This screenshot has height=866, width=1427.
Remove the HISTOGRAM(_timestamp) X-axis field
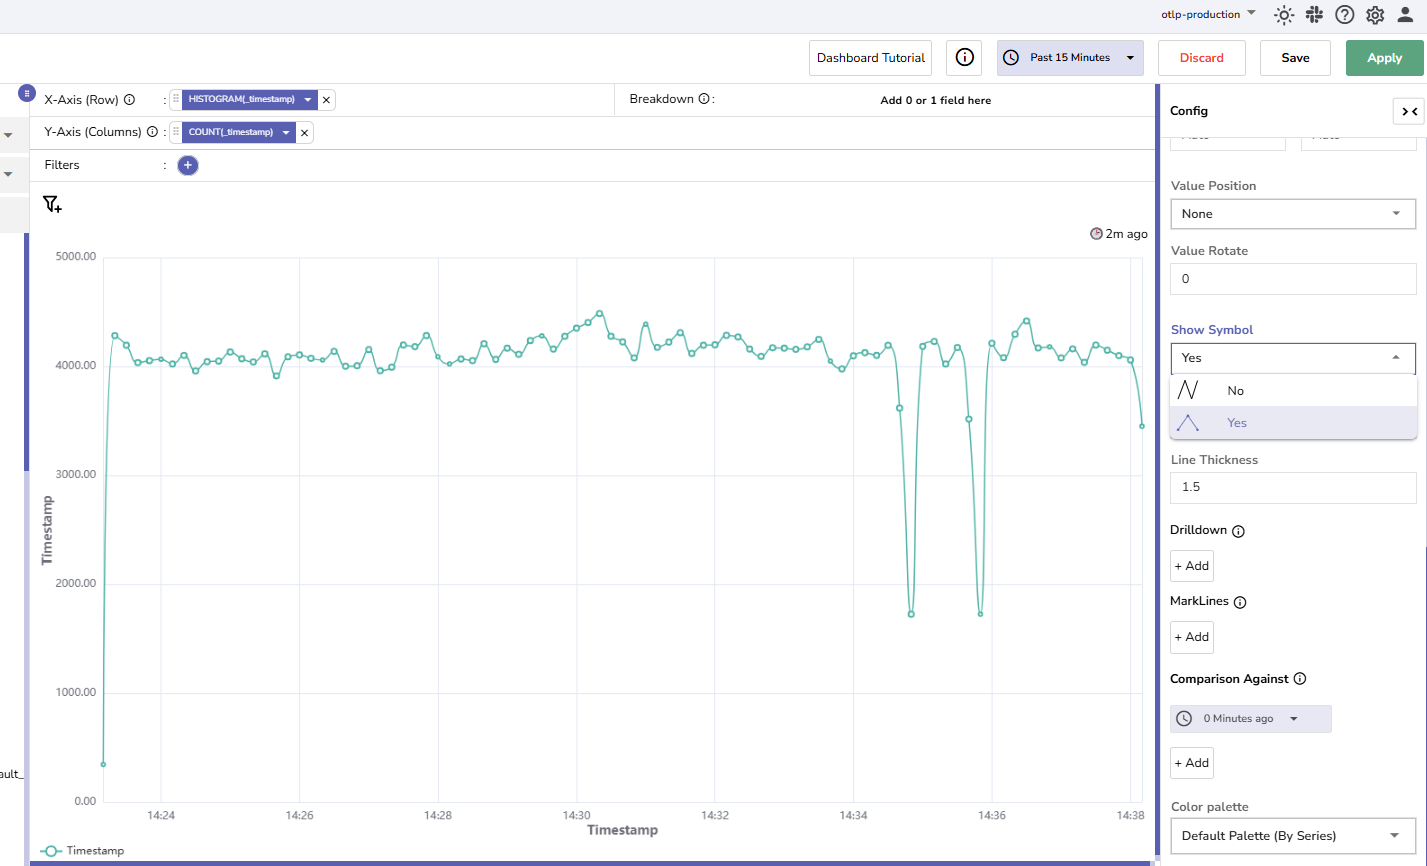[x=326, y=100]
